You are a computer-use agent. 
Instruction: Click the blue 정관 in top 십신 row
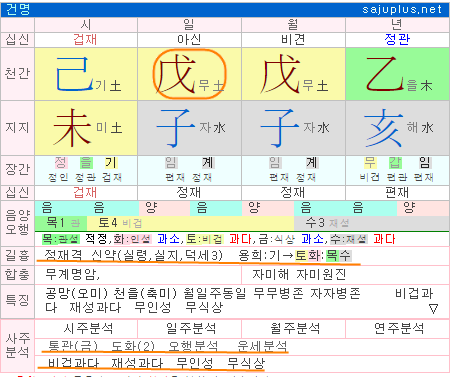tap(397, 39)
